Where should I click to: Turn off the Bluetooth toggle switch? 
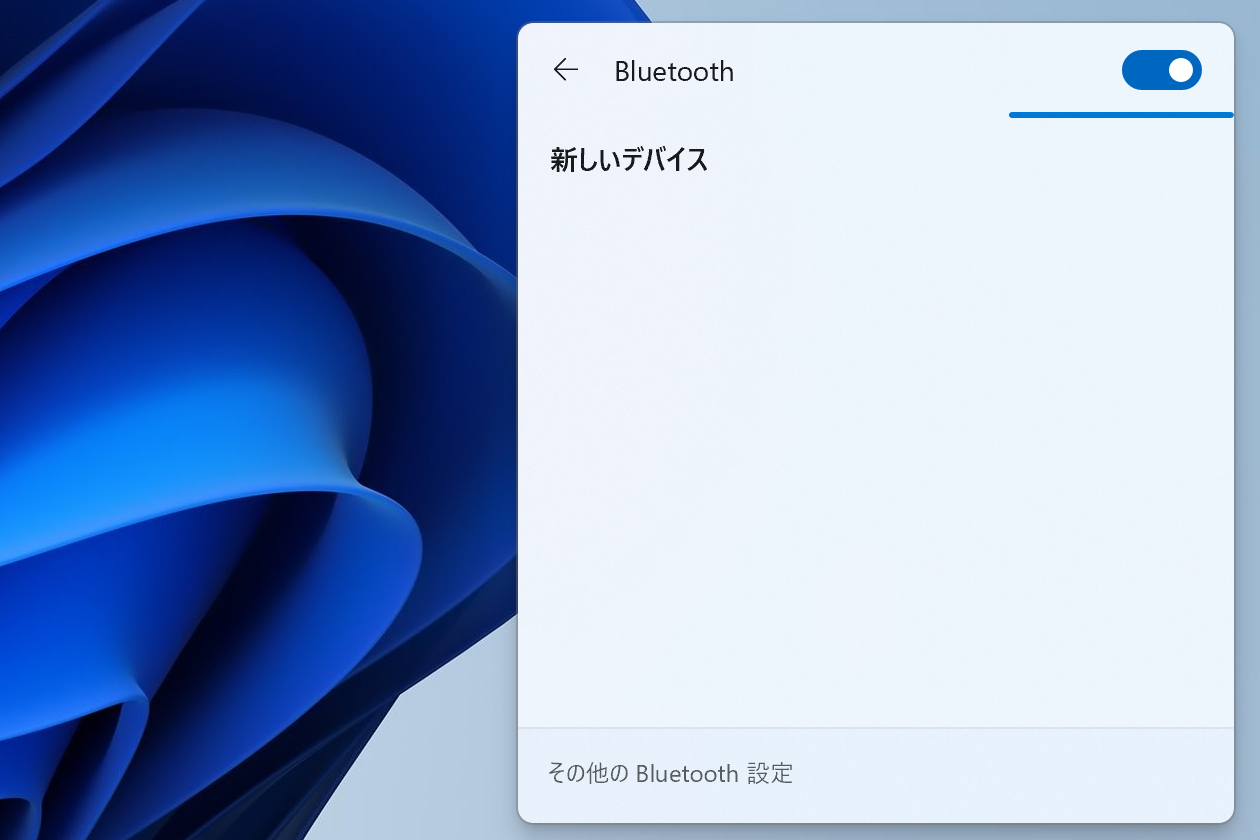tap(1161, 70)
